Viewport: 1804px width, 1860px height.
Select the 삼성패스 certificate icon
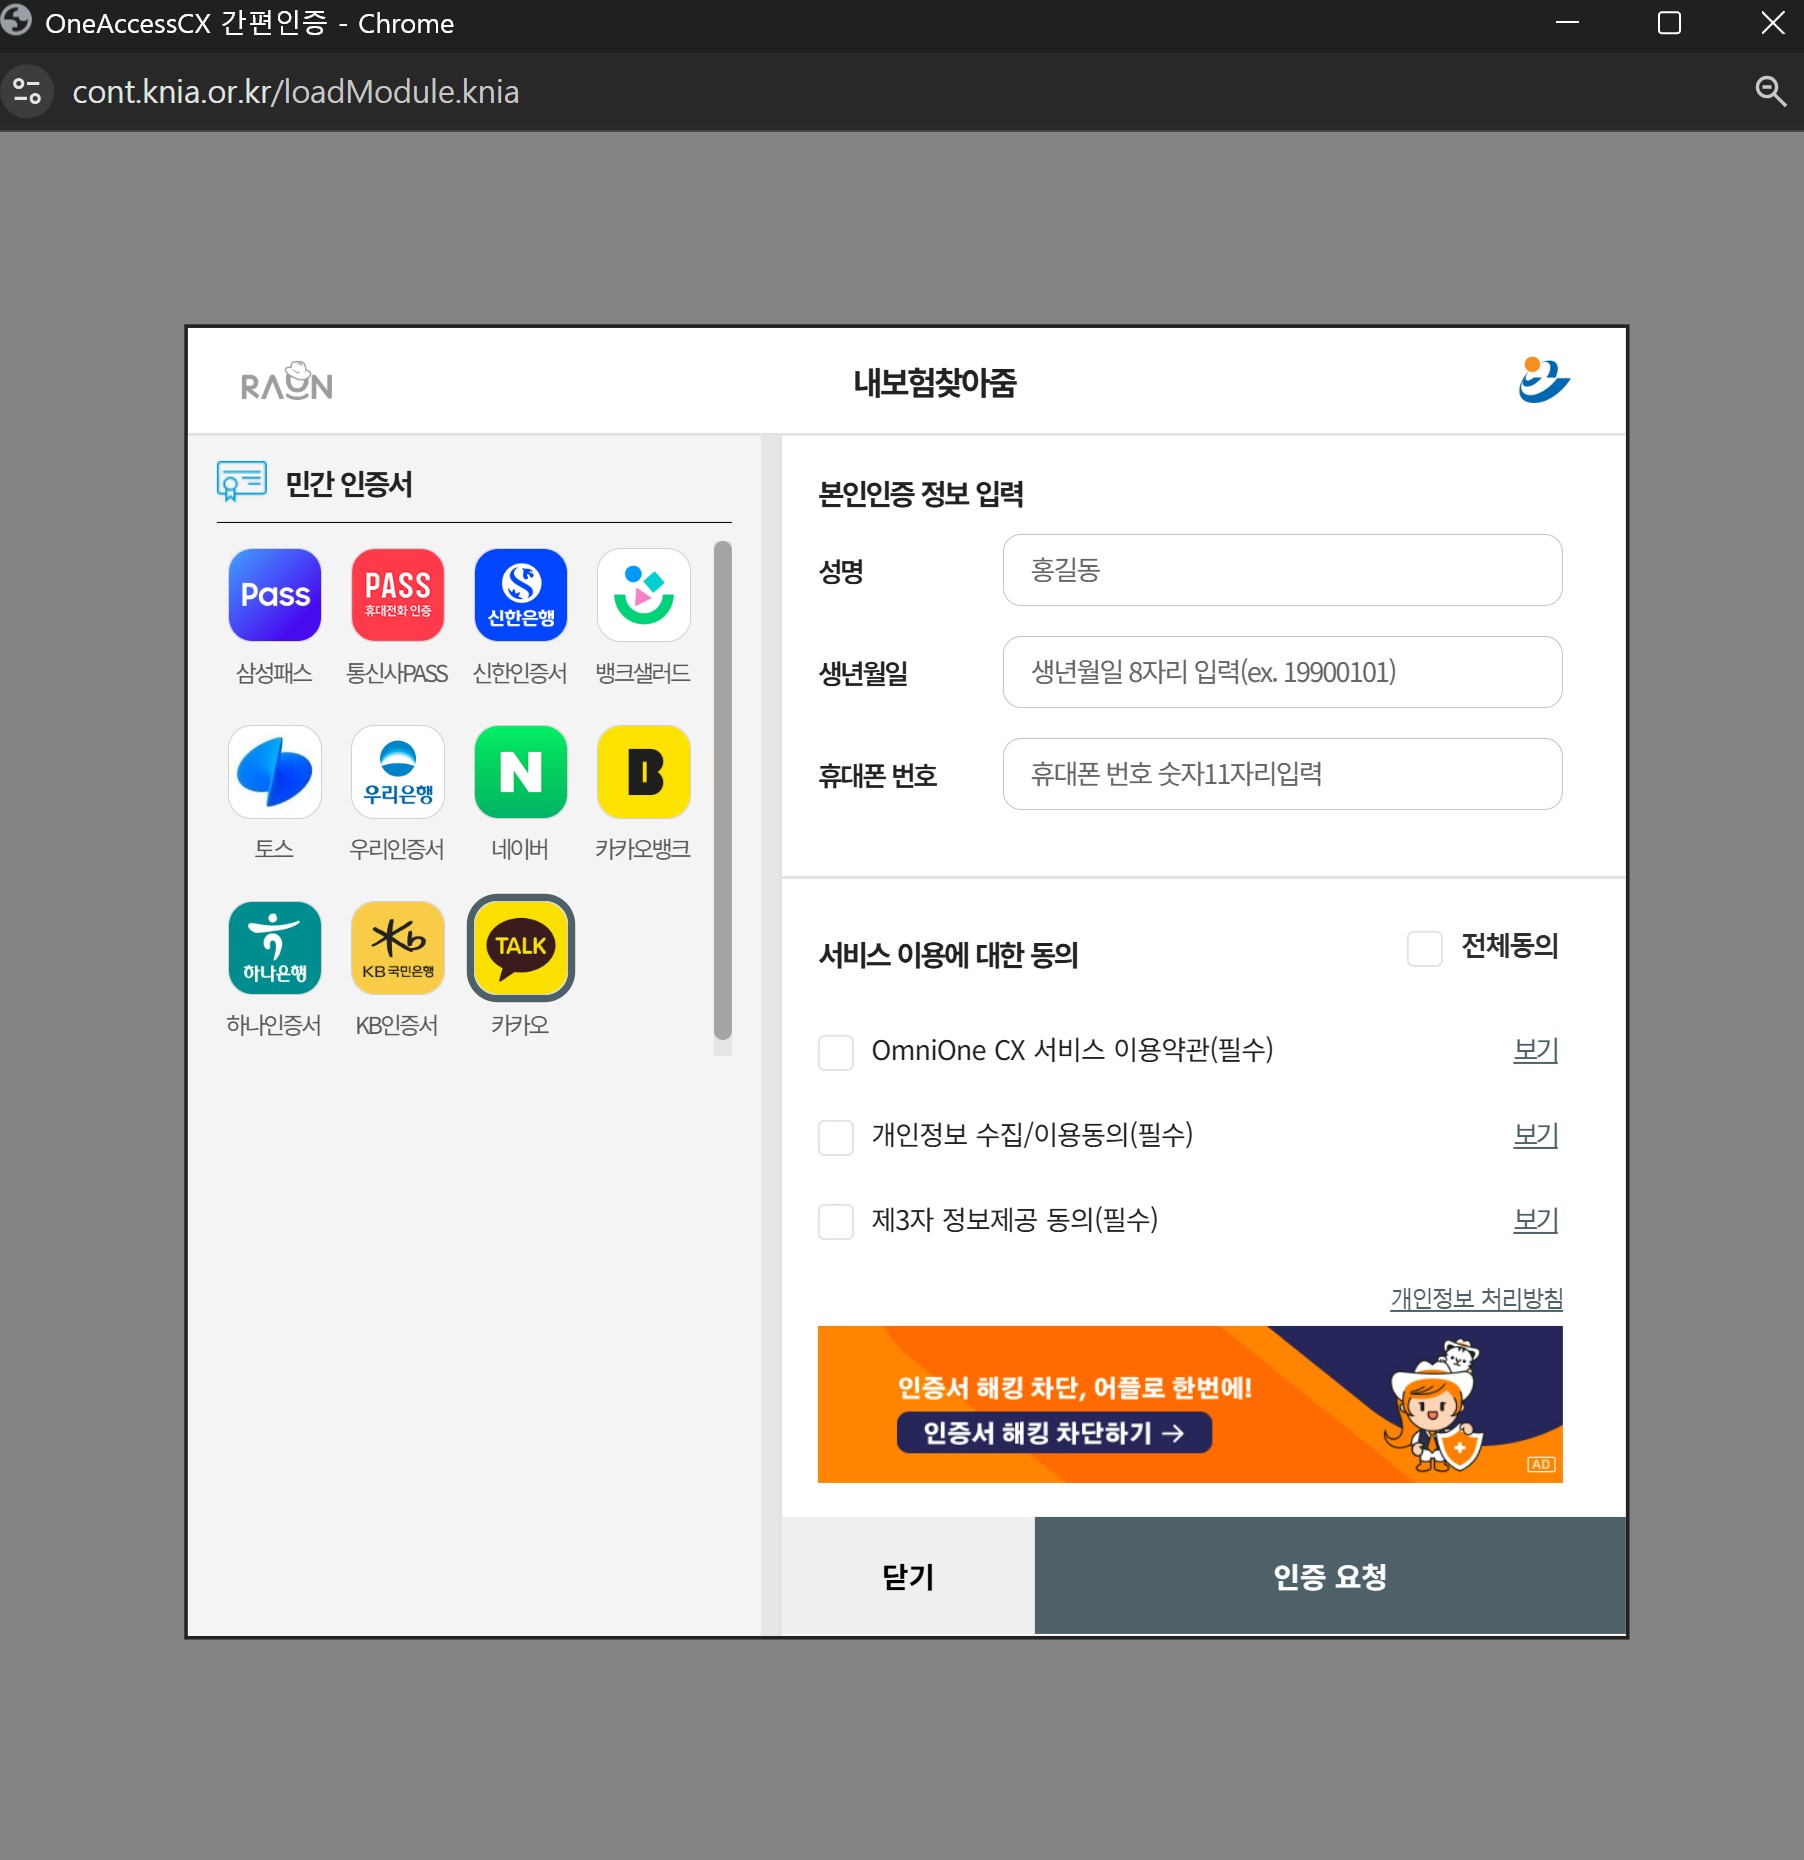pos(275,595)
